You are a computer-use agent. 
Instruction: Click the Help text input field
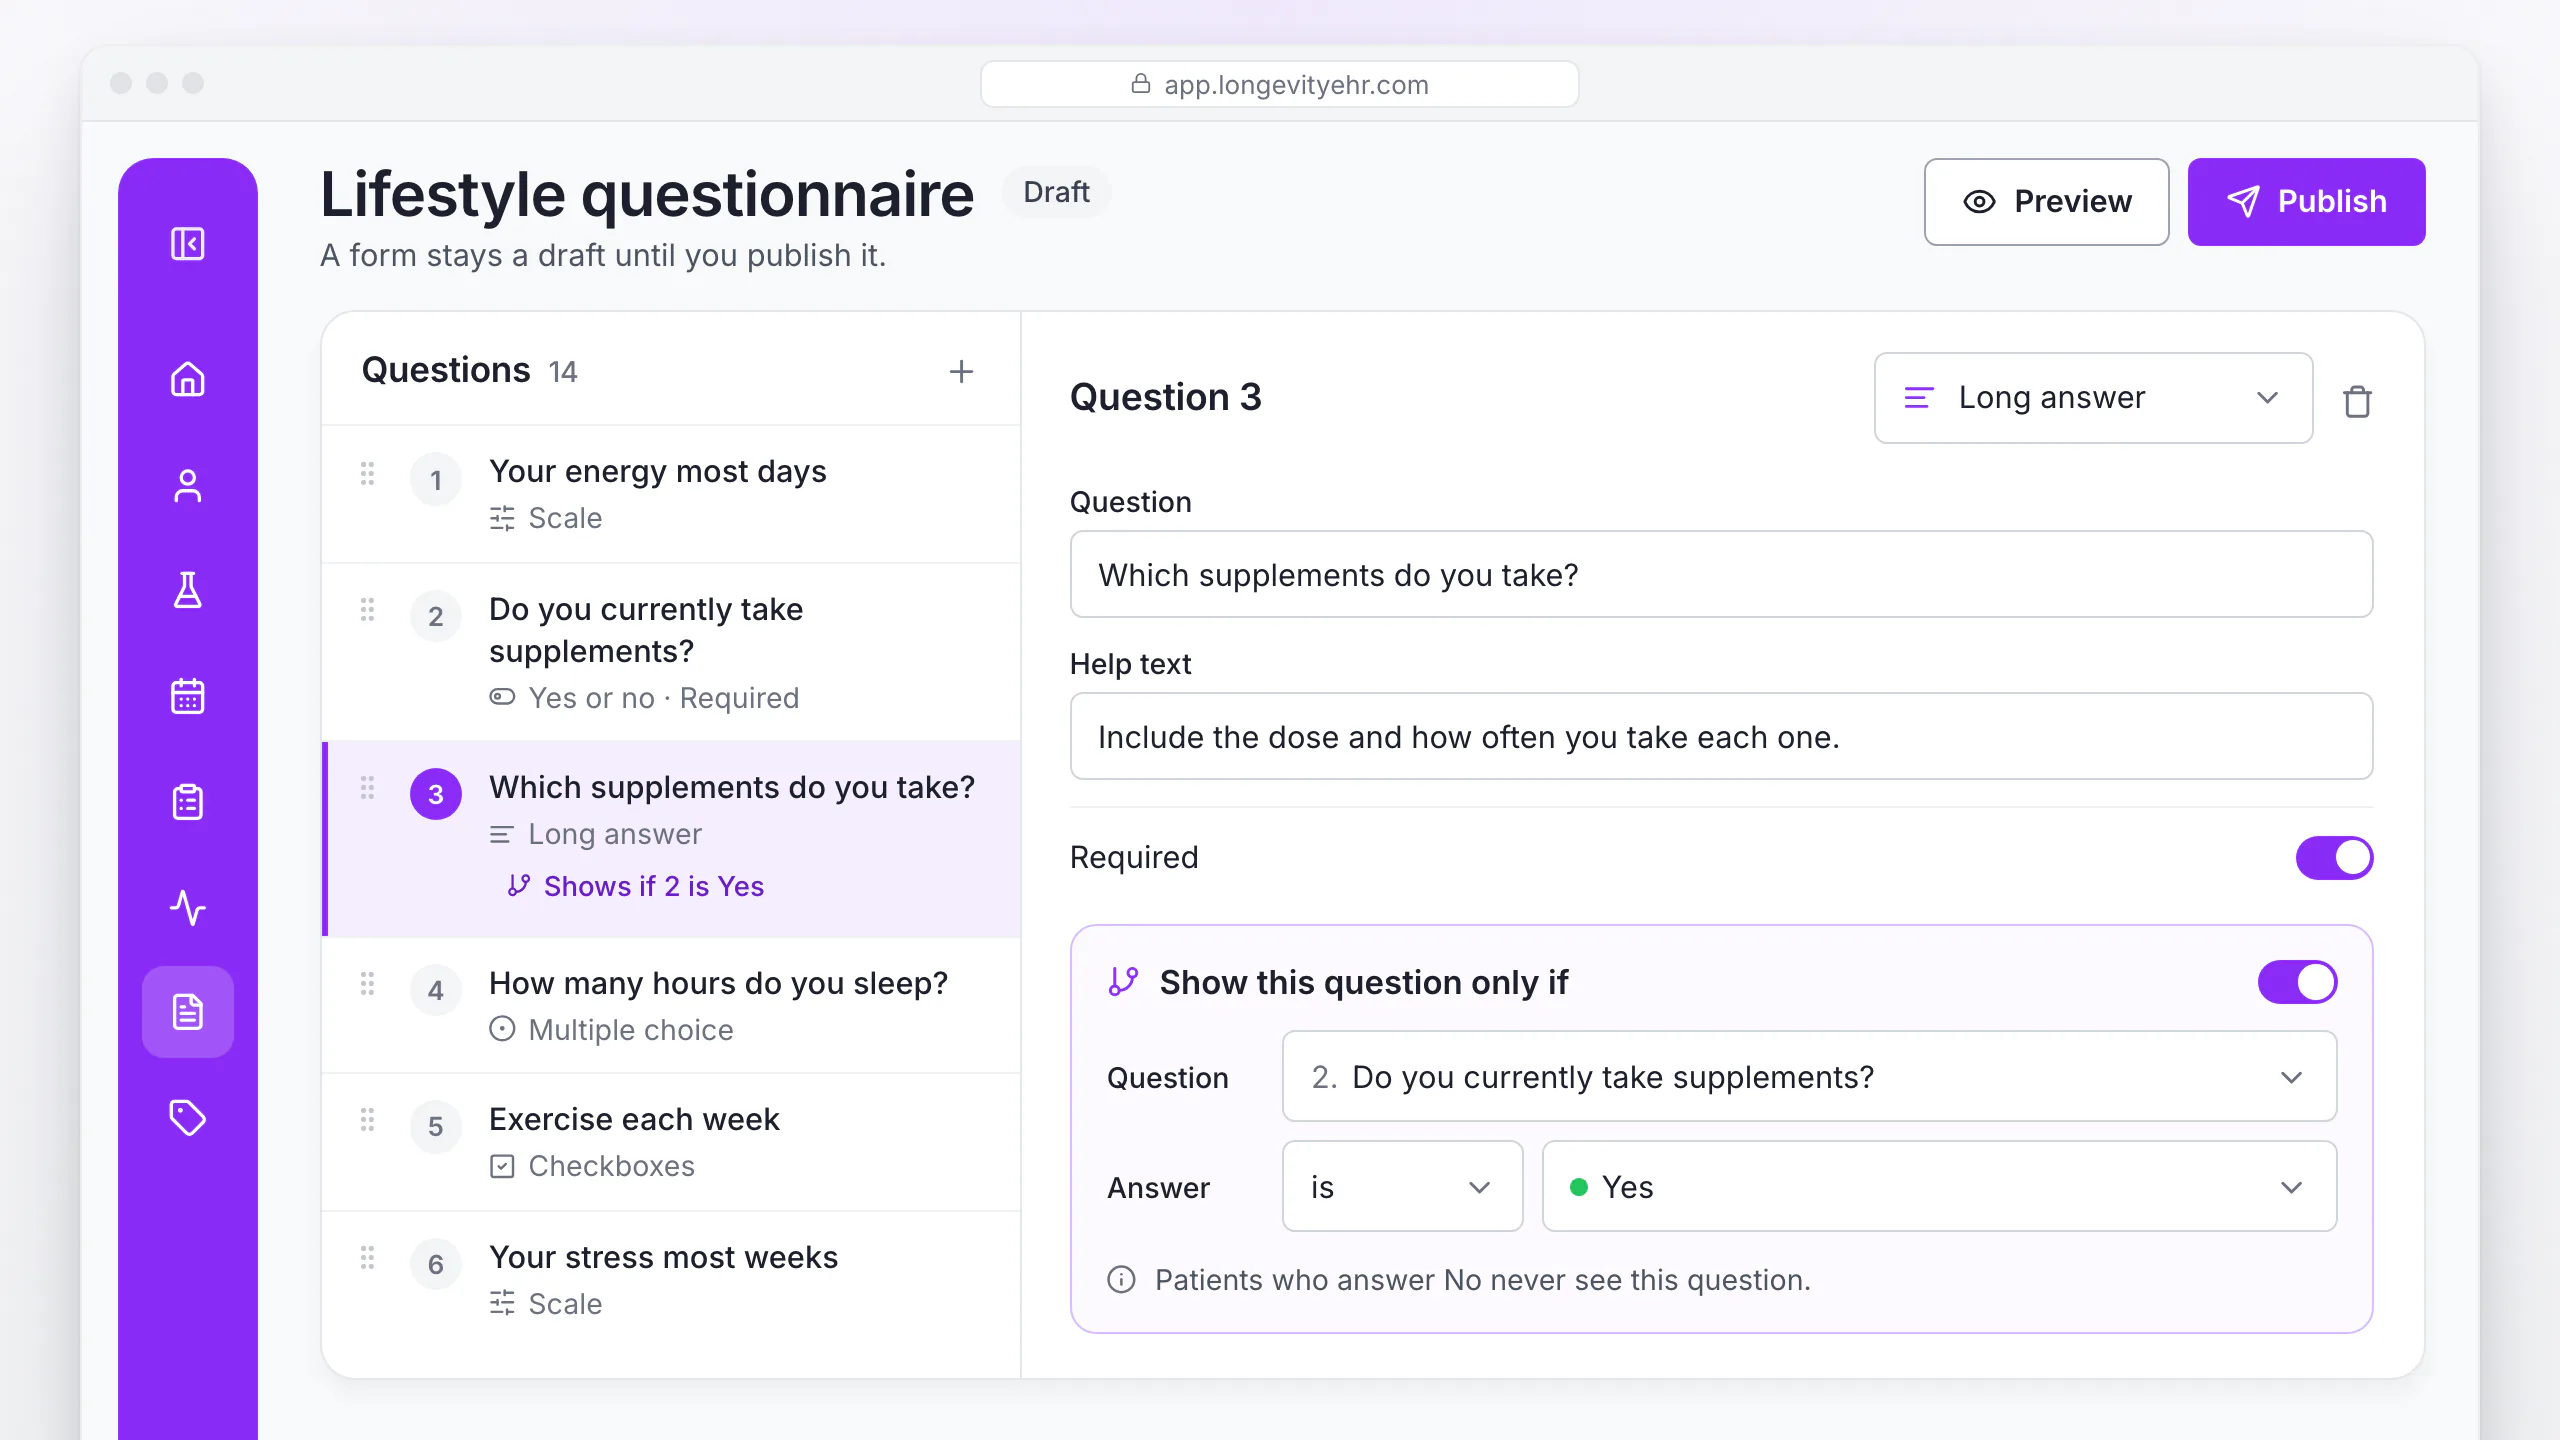[1721, 737]
